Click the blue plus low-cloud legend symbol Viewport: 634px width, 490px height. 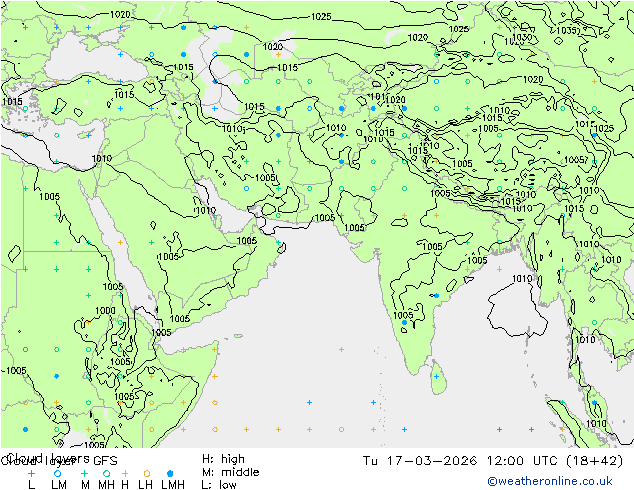(x=31, y=473)
